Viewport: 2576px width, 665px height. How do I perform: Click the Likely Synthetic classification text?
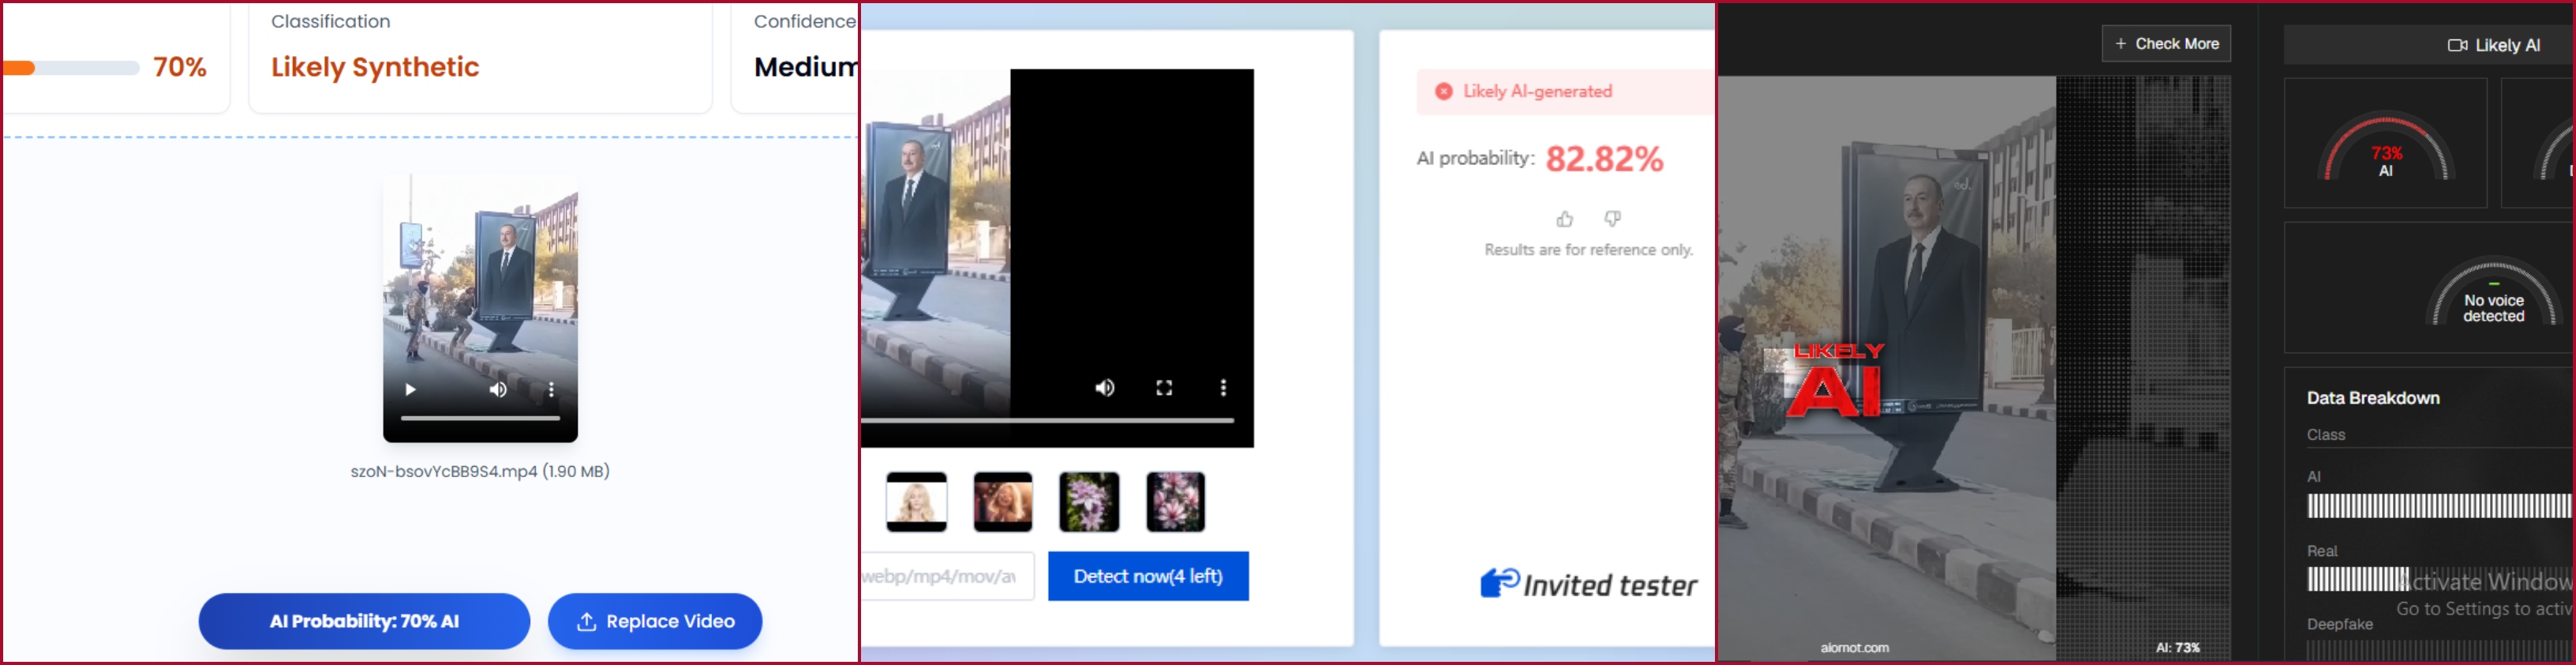375,67
